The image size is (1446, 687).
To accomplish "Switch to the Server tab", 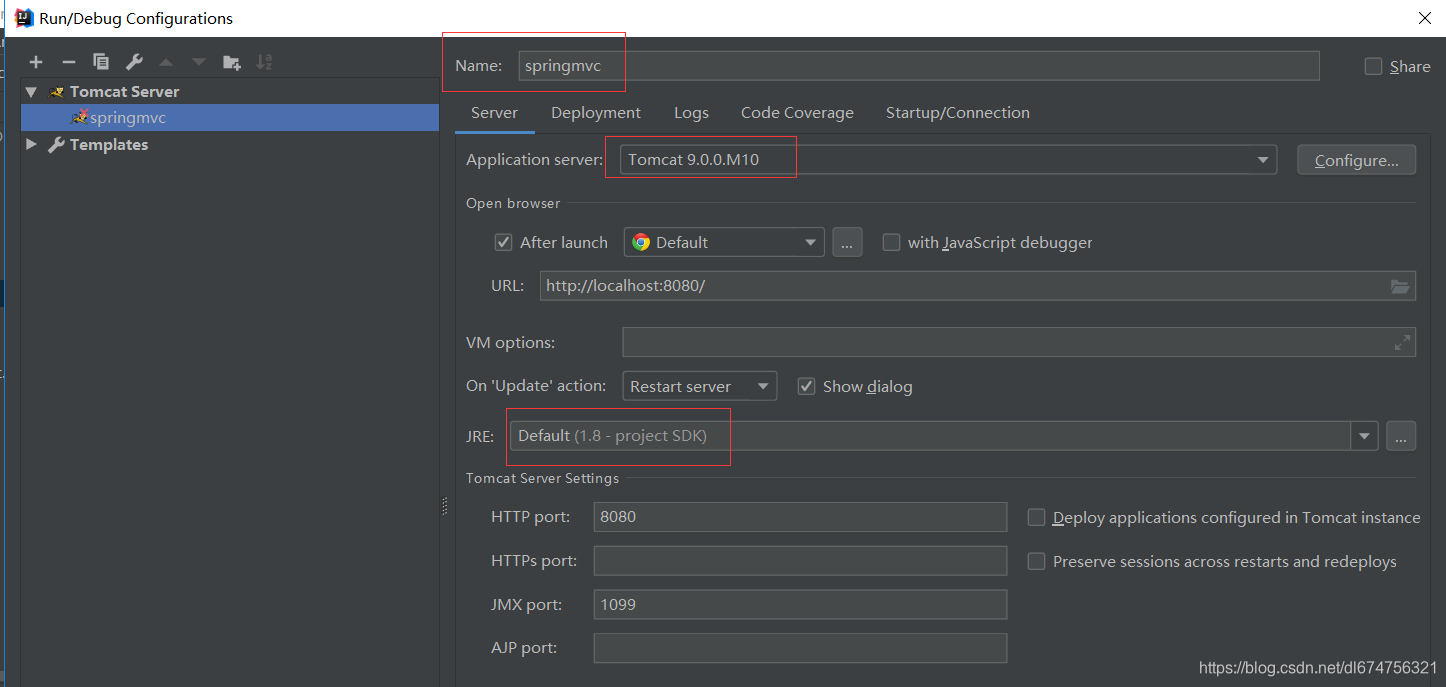I will click(x=494, y=113).
